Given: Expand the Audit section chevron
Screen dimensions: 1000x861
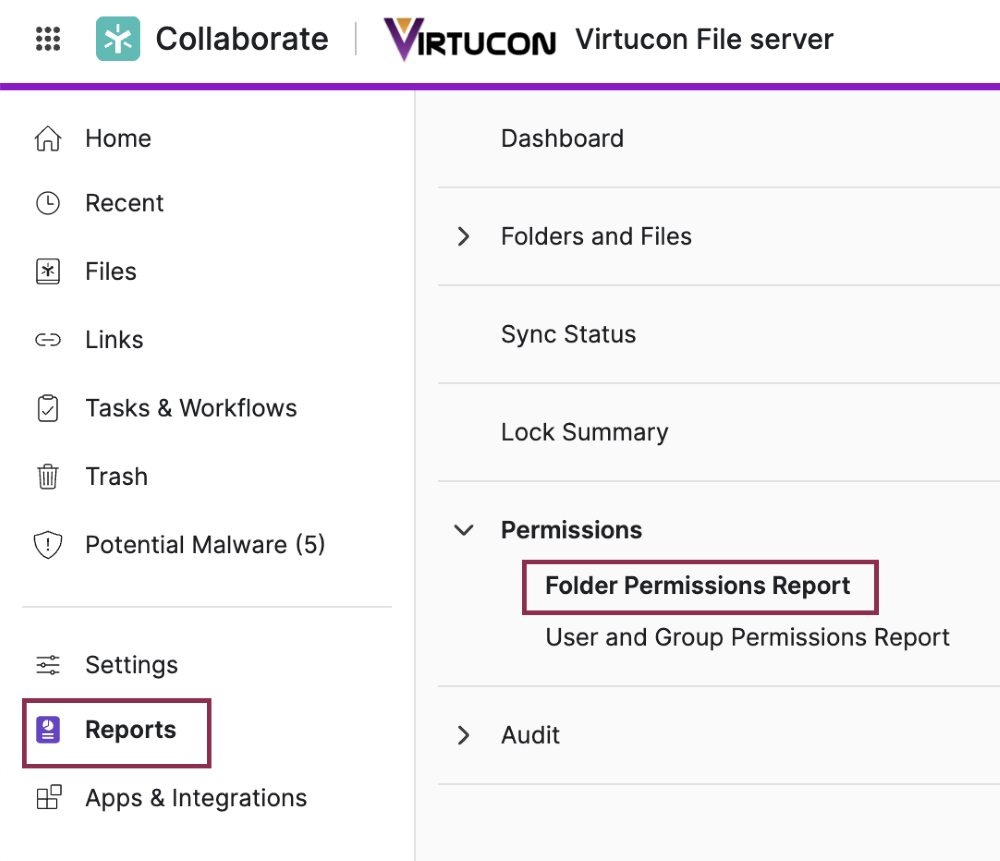Looking at the screenshot, I should tap(463, 736).
